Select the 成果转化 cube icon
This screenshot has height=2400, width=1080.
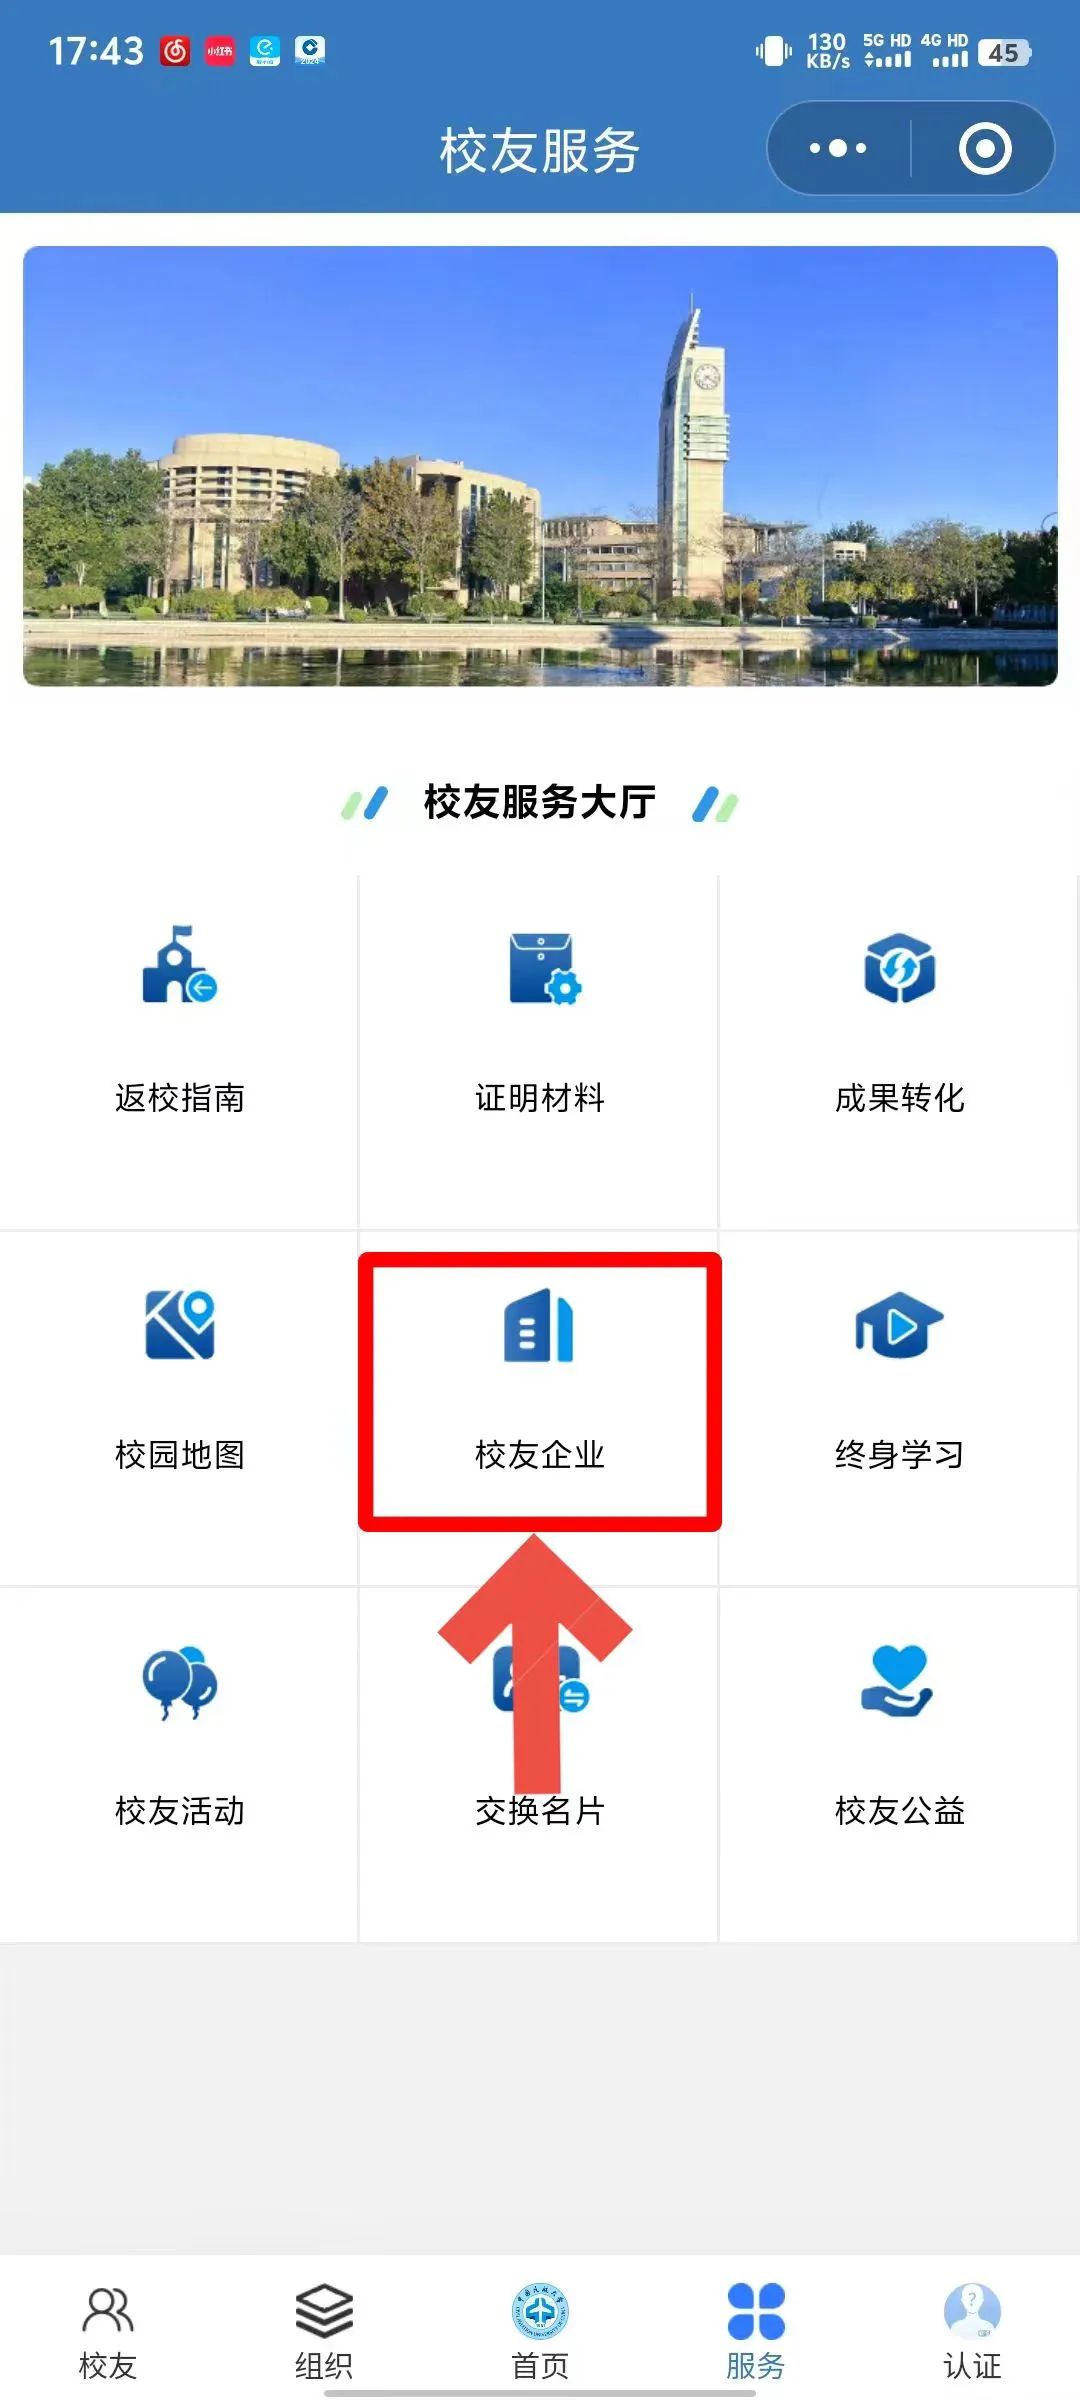(900, 968)
